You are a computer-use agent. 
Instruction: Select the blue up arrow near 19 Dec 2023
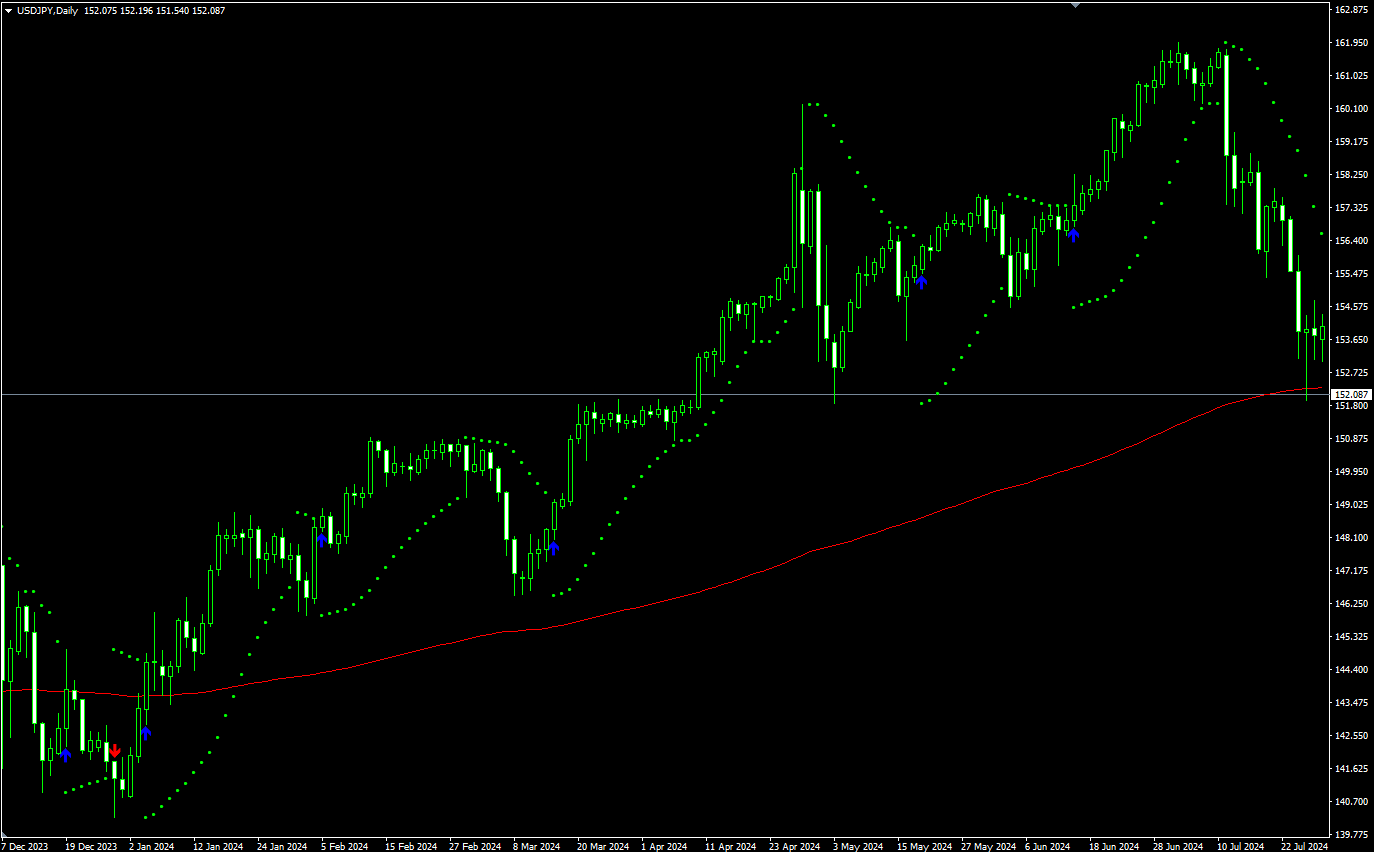[x=65, y=755]
